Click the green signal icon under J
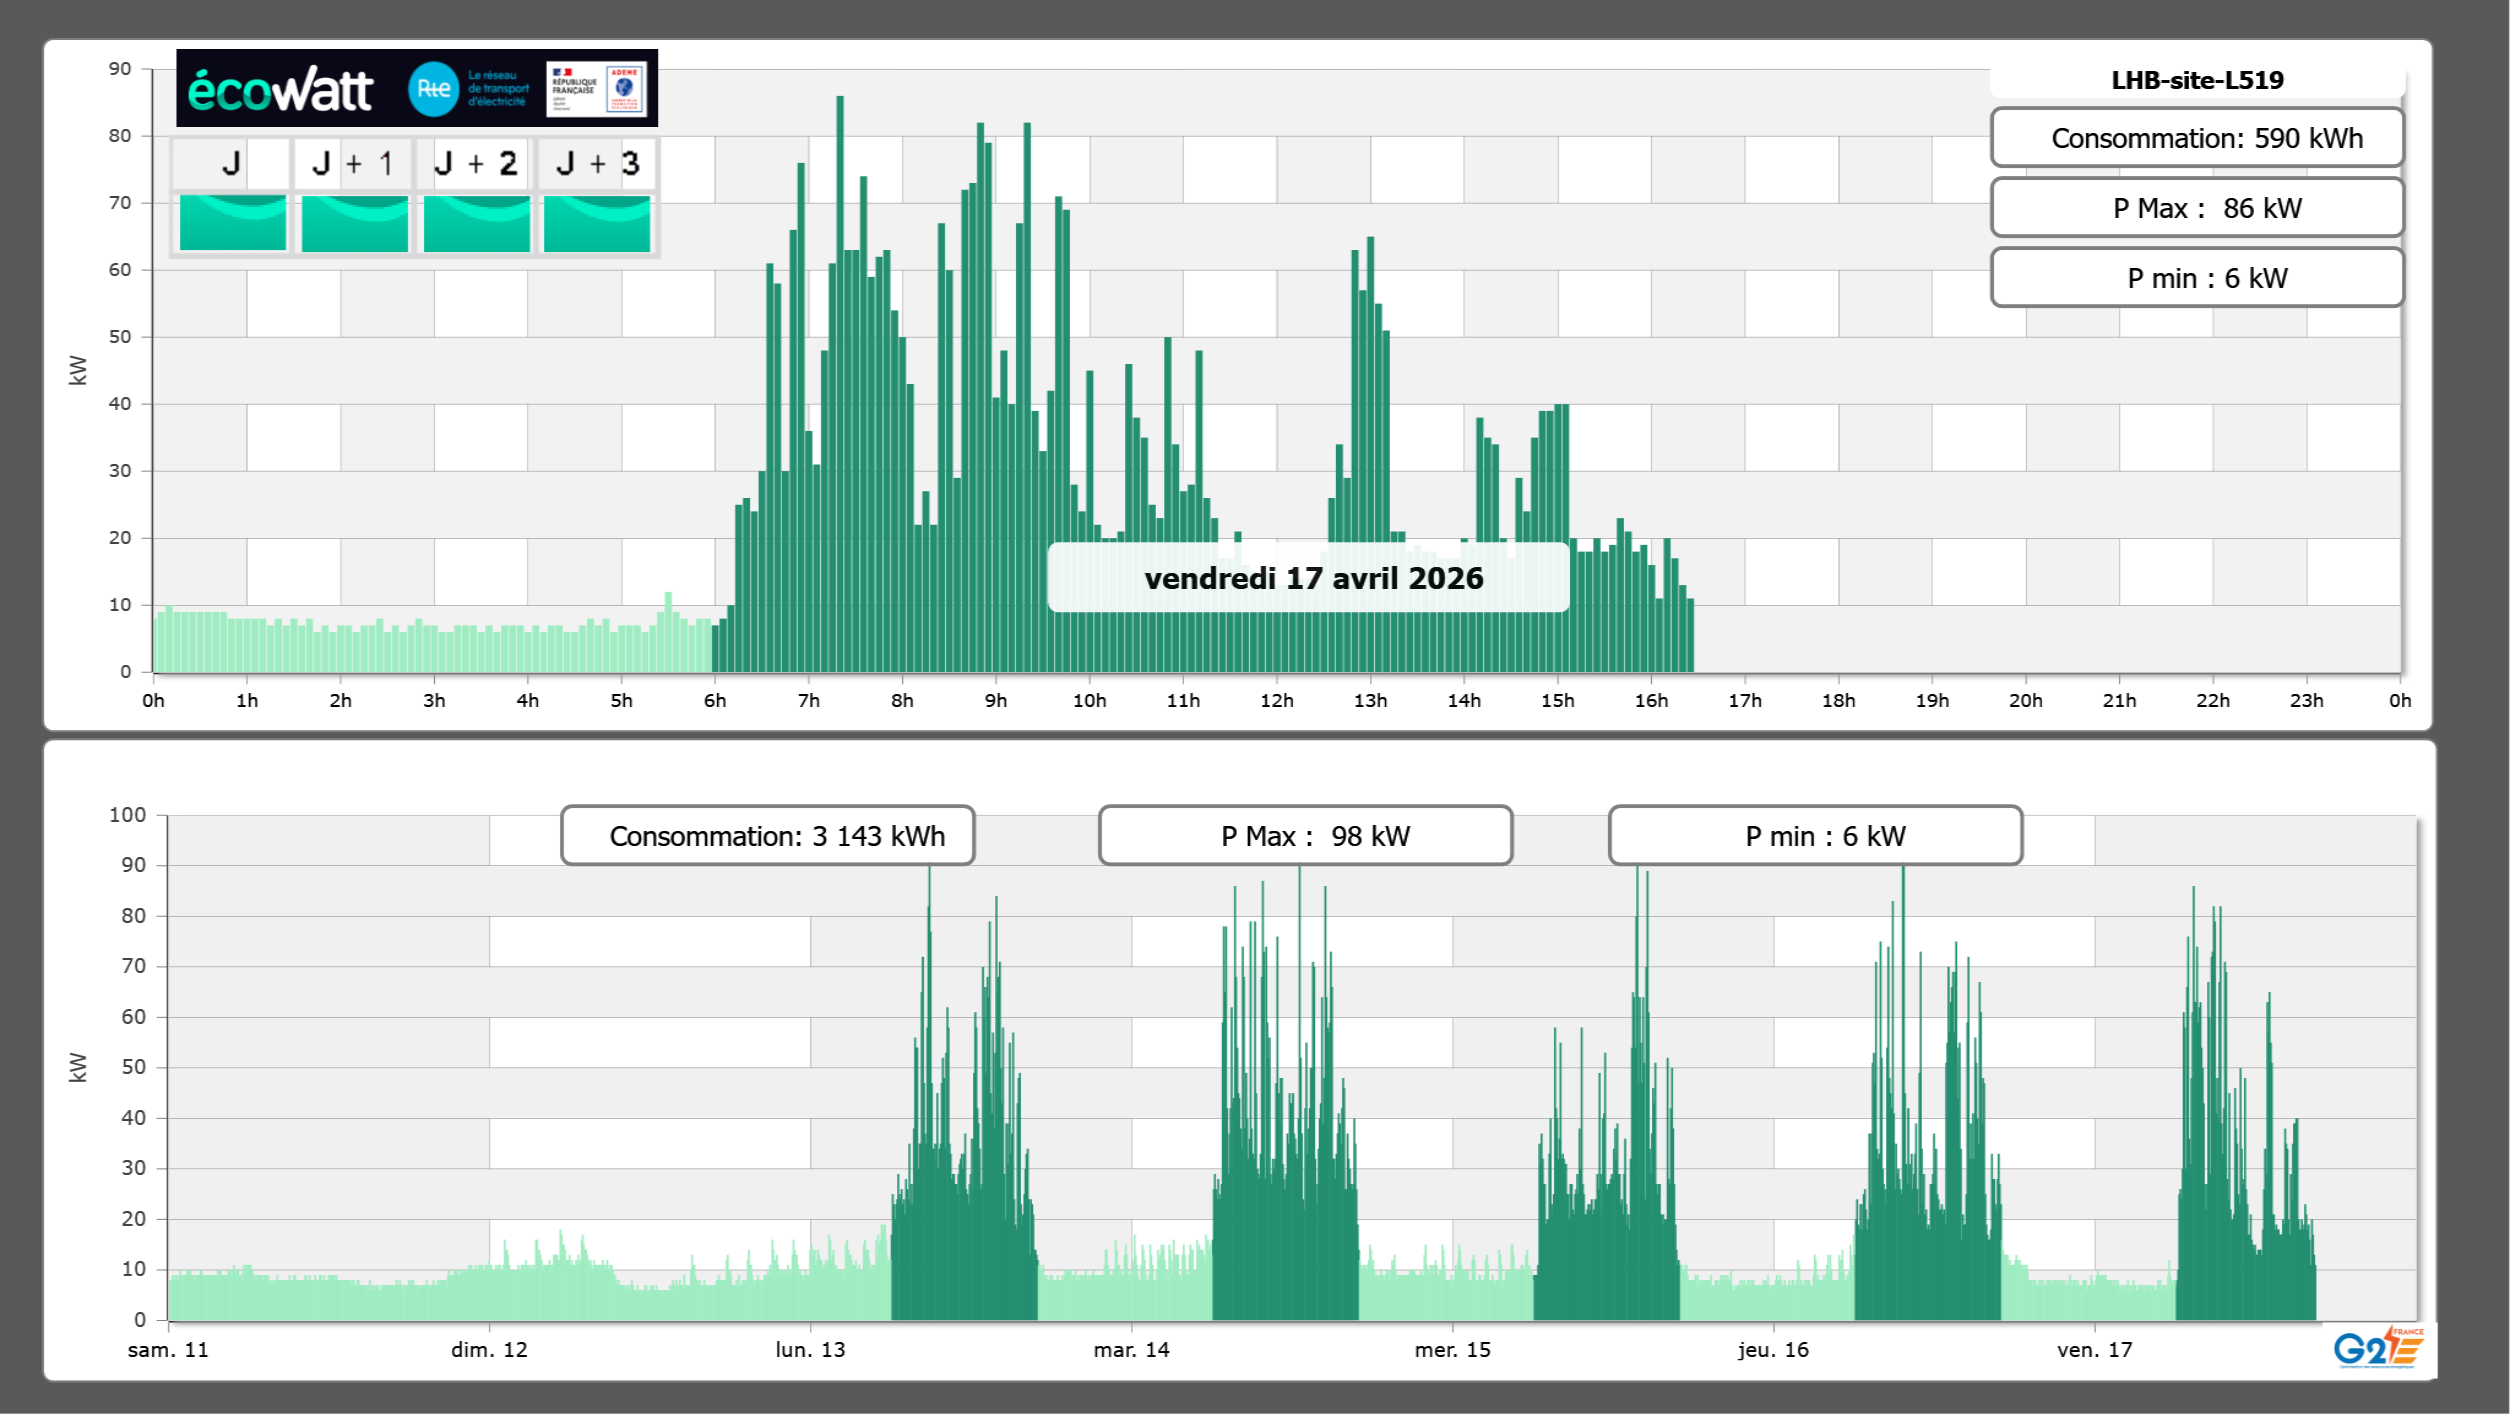Viewport: 2511px width, 1415px height. coord(232,222)
